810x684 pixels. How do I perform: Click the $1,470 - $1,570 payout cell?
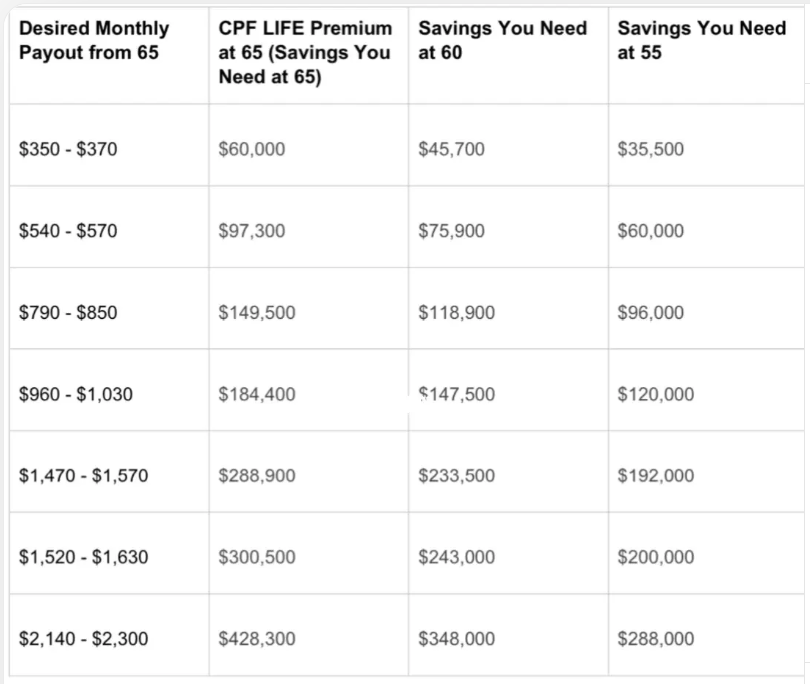(83, 476)
